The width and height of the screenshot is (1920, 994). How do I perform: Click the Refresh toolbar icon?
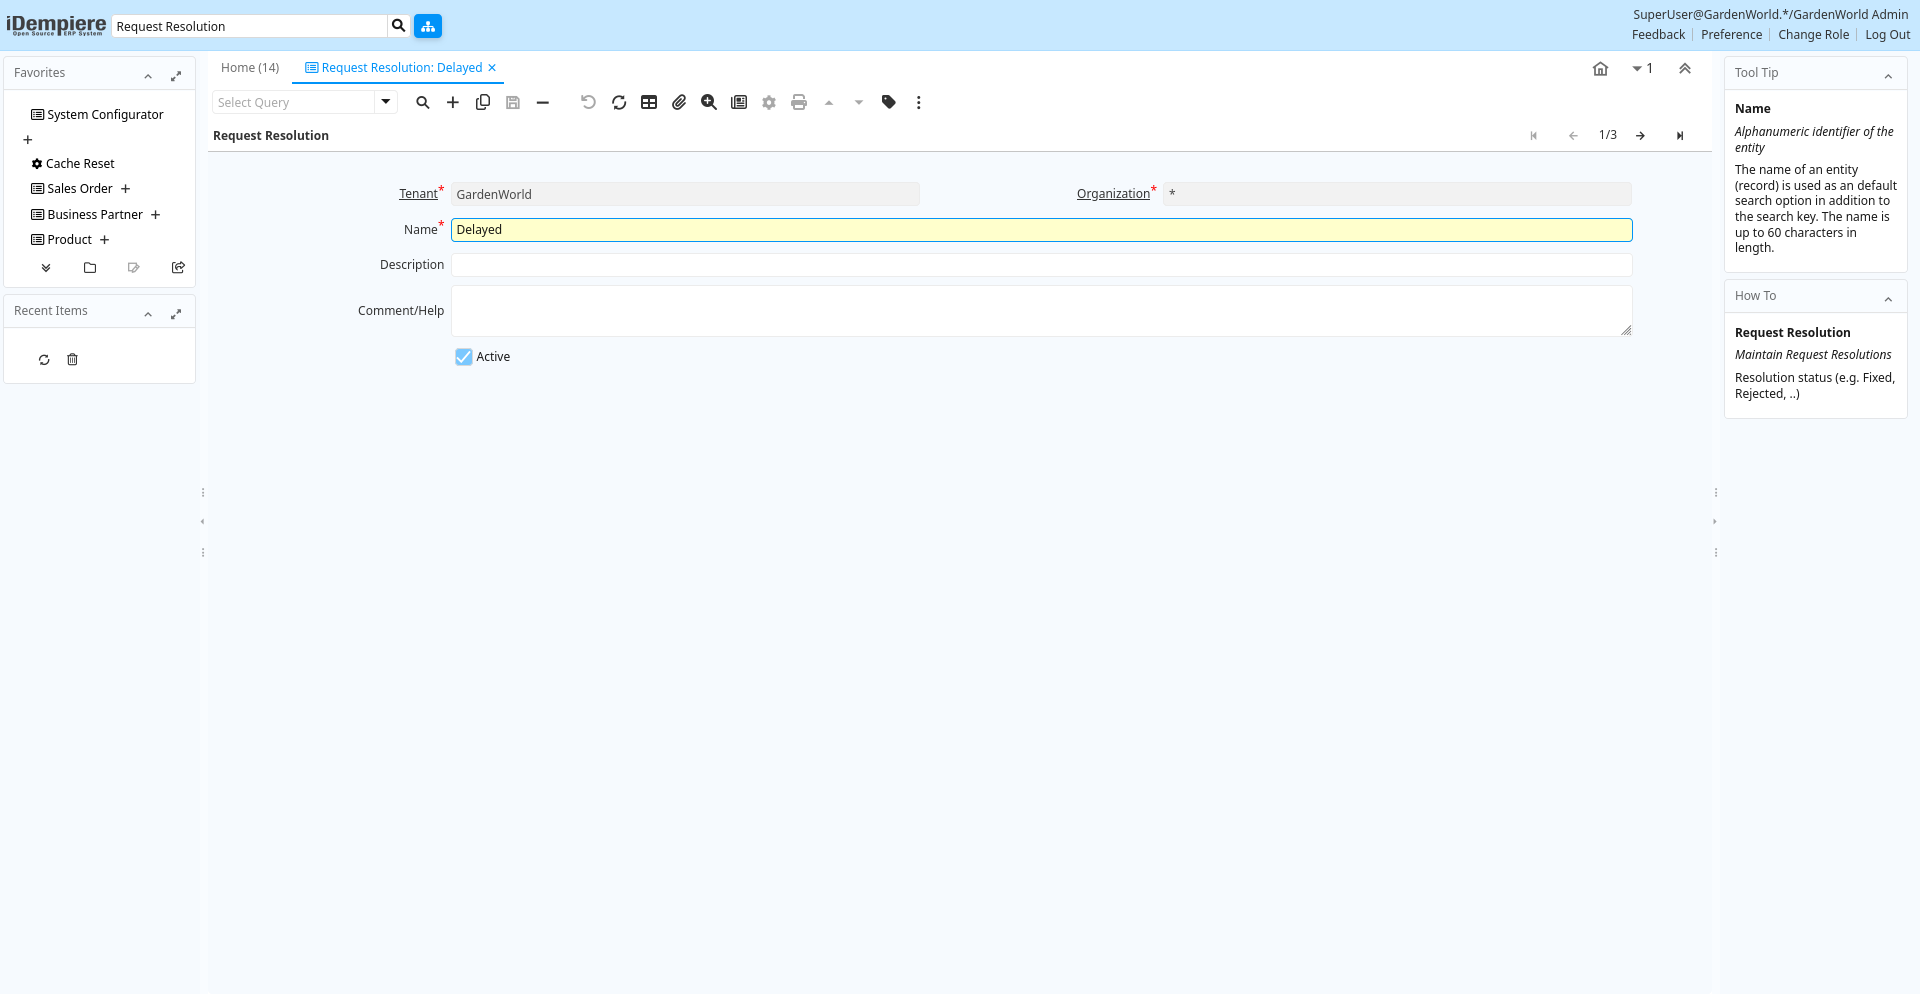pyautogui.click(x=619, y=102)
